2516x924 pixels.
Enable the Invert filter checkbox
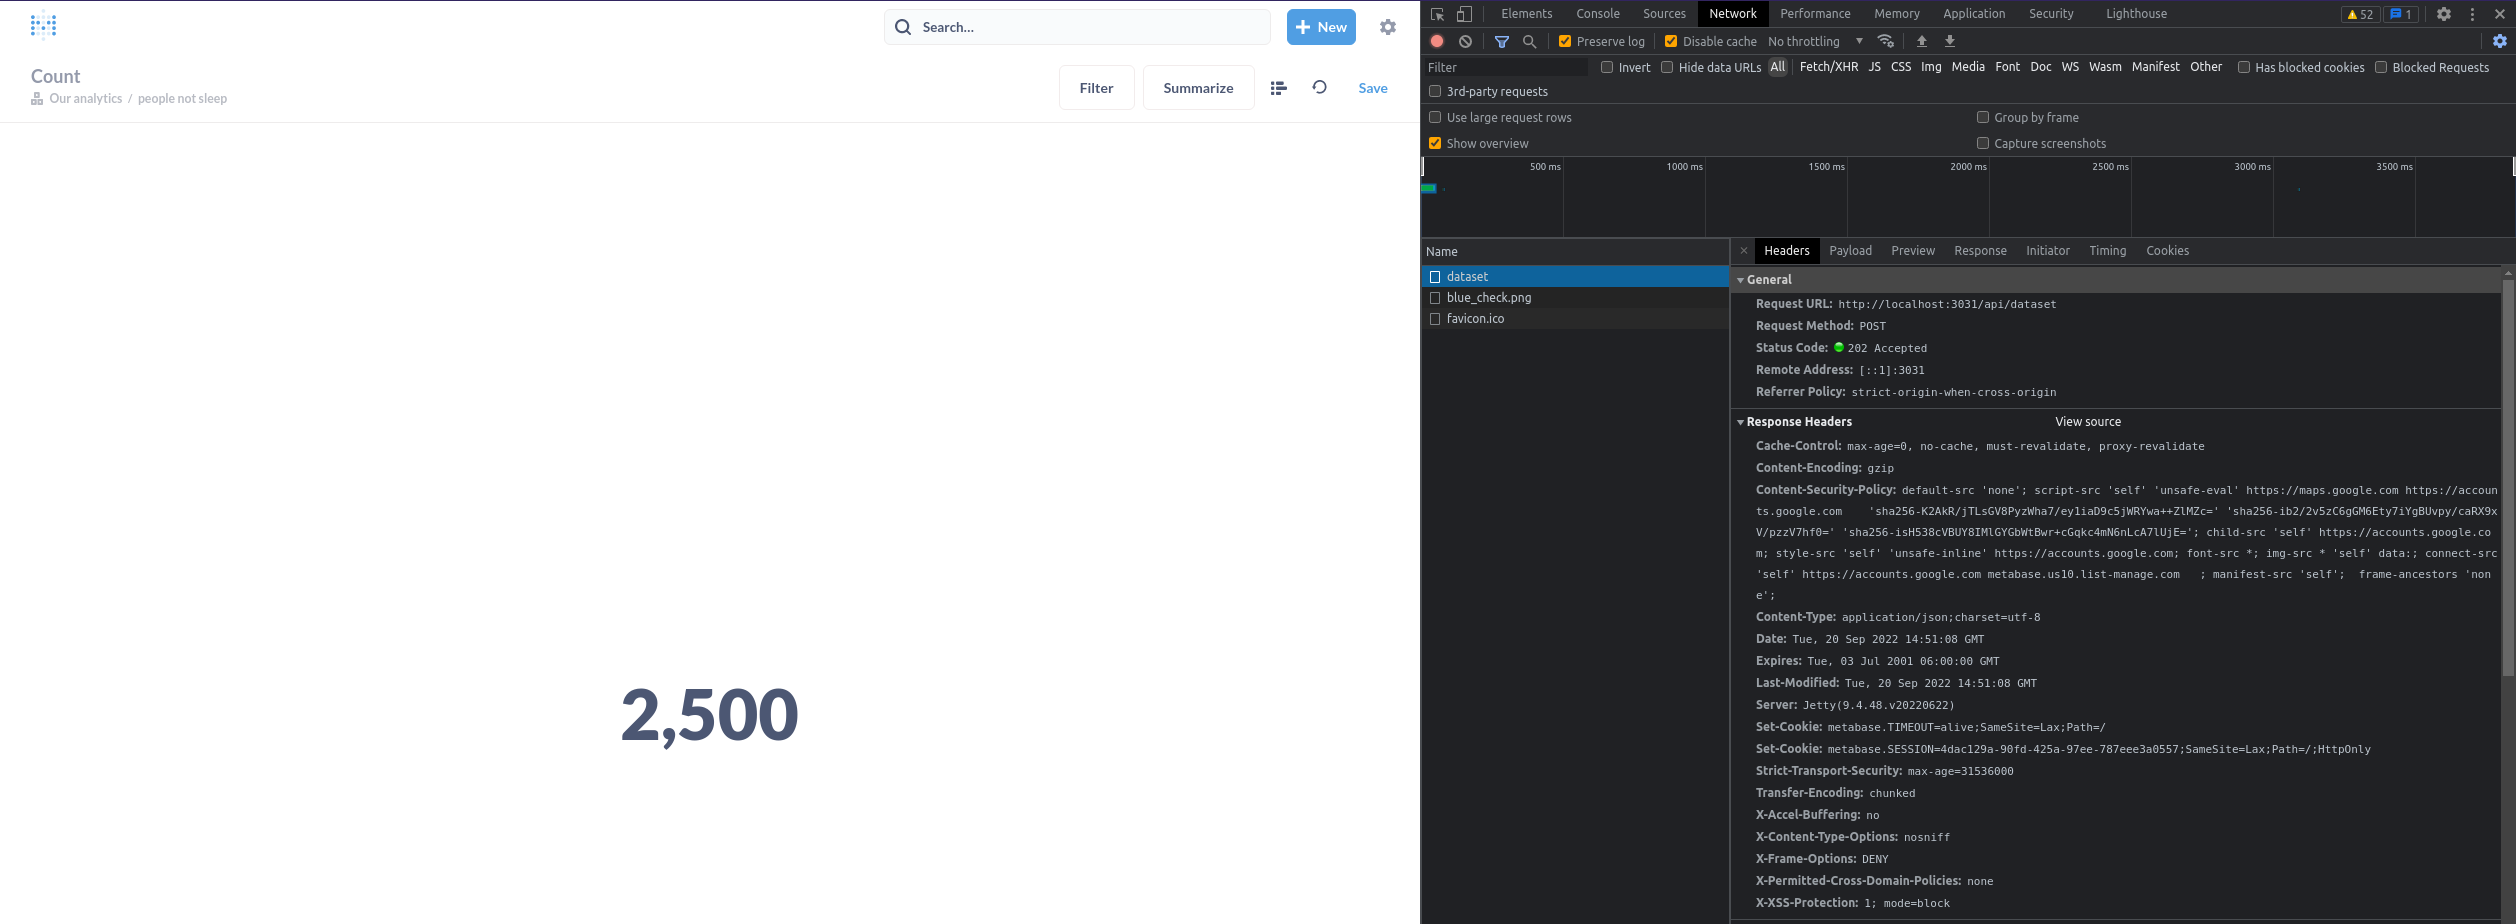pos(1607,67)
